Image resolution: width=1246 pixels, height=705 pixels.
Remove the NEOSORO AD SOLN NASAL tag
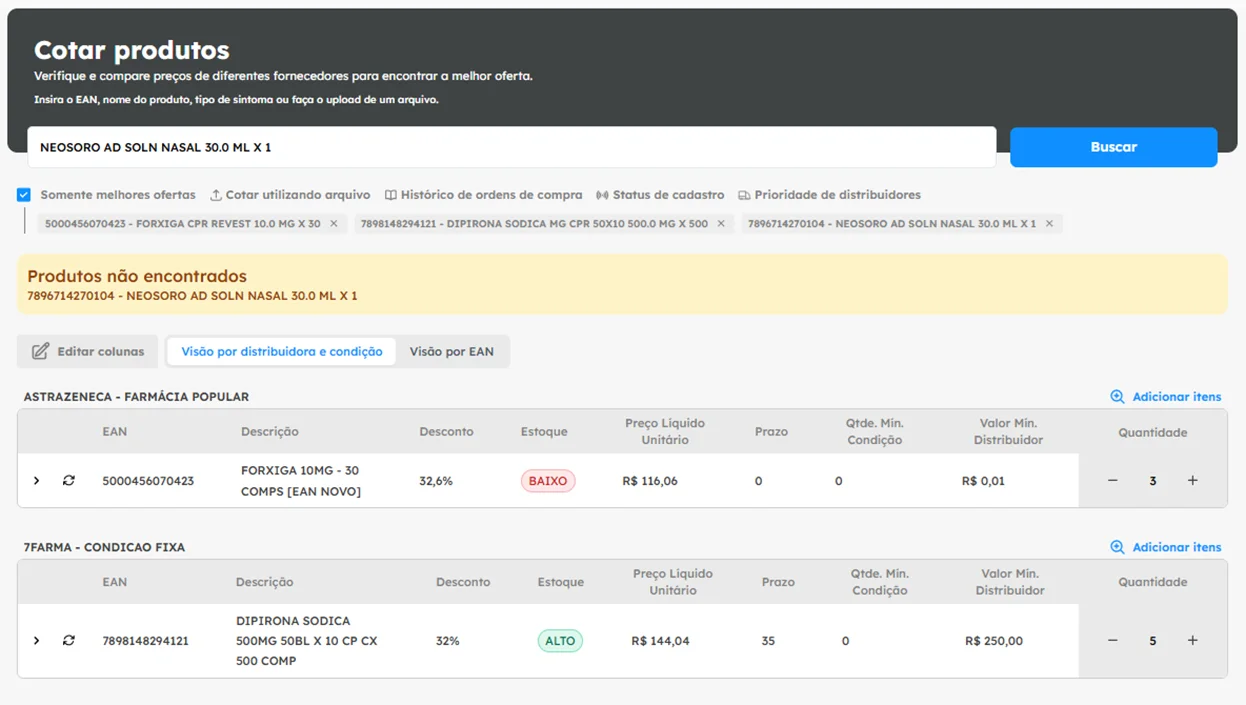[x=1049, y=224]
